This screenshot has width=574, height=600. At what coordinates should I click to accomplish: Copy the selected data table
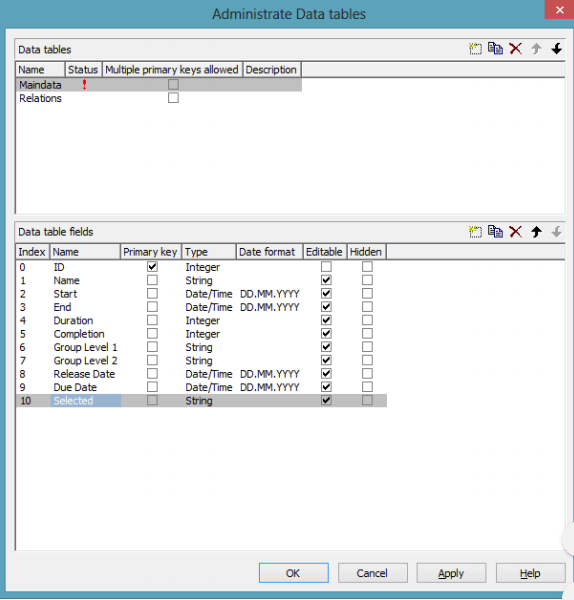[496, 49]
